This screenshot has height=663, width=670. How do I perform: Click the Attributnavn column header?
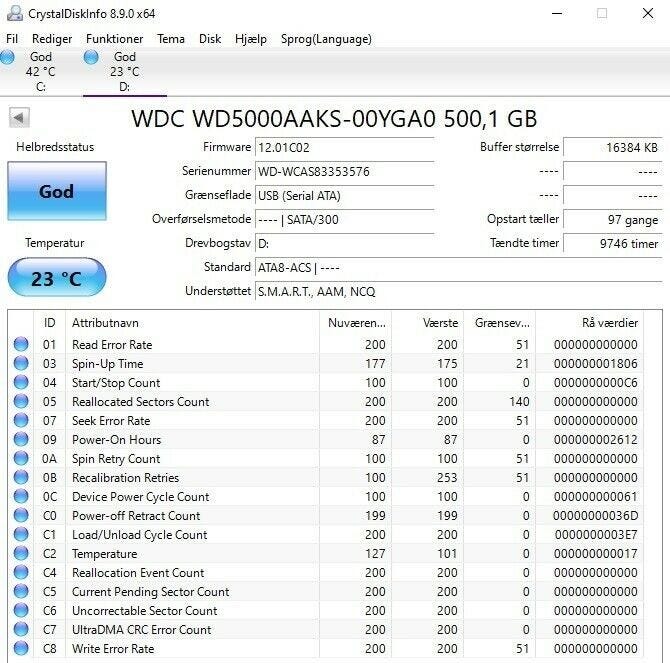point(192,323)
